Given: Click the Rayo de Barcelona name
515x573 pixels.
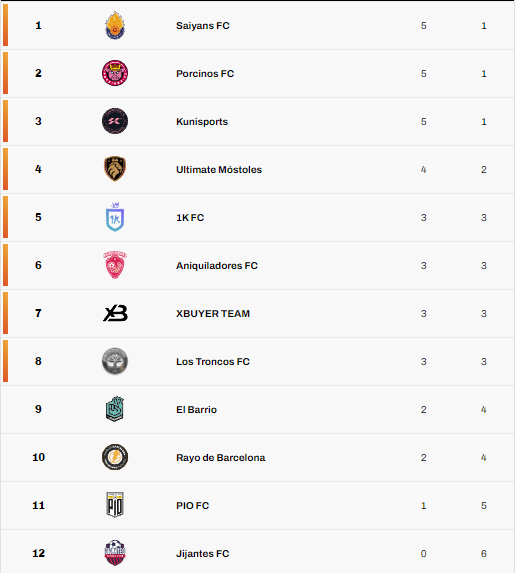Looking at the screenshot, I should (x=221, y=458).
